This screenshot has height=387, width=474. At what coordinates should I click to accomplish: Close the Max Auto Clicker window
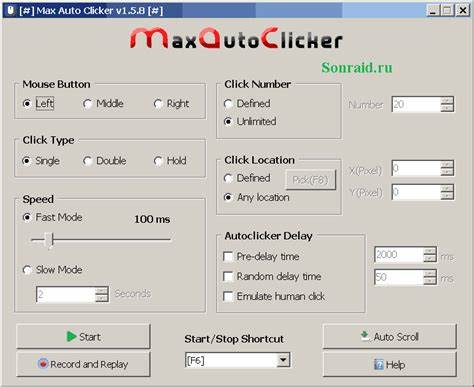point(463,11)
